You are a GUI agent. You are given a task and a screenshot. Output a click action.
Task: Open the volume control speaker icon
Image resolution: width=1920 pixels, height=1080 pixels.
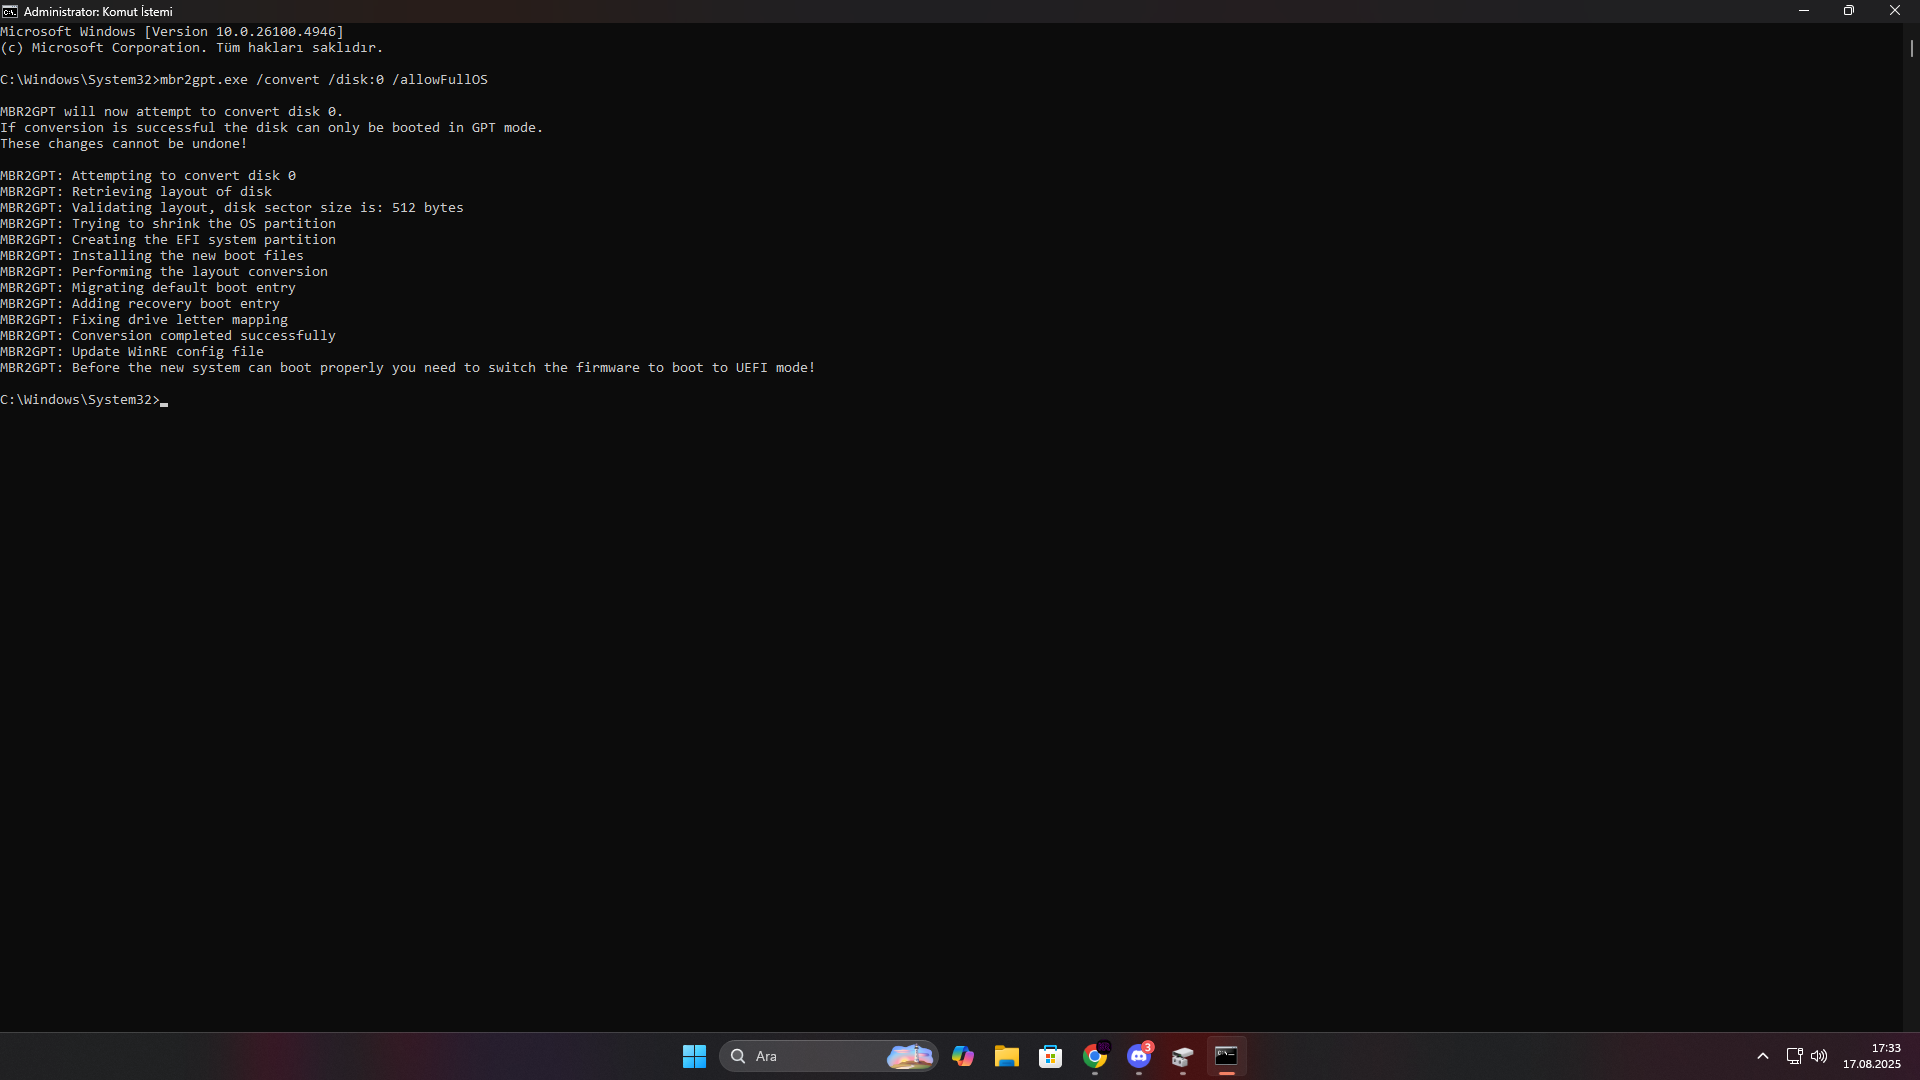click(x=1819, y=1056)
